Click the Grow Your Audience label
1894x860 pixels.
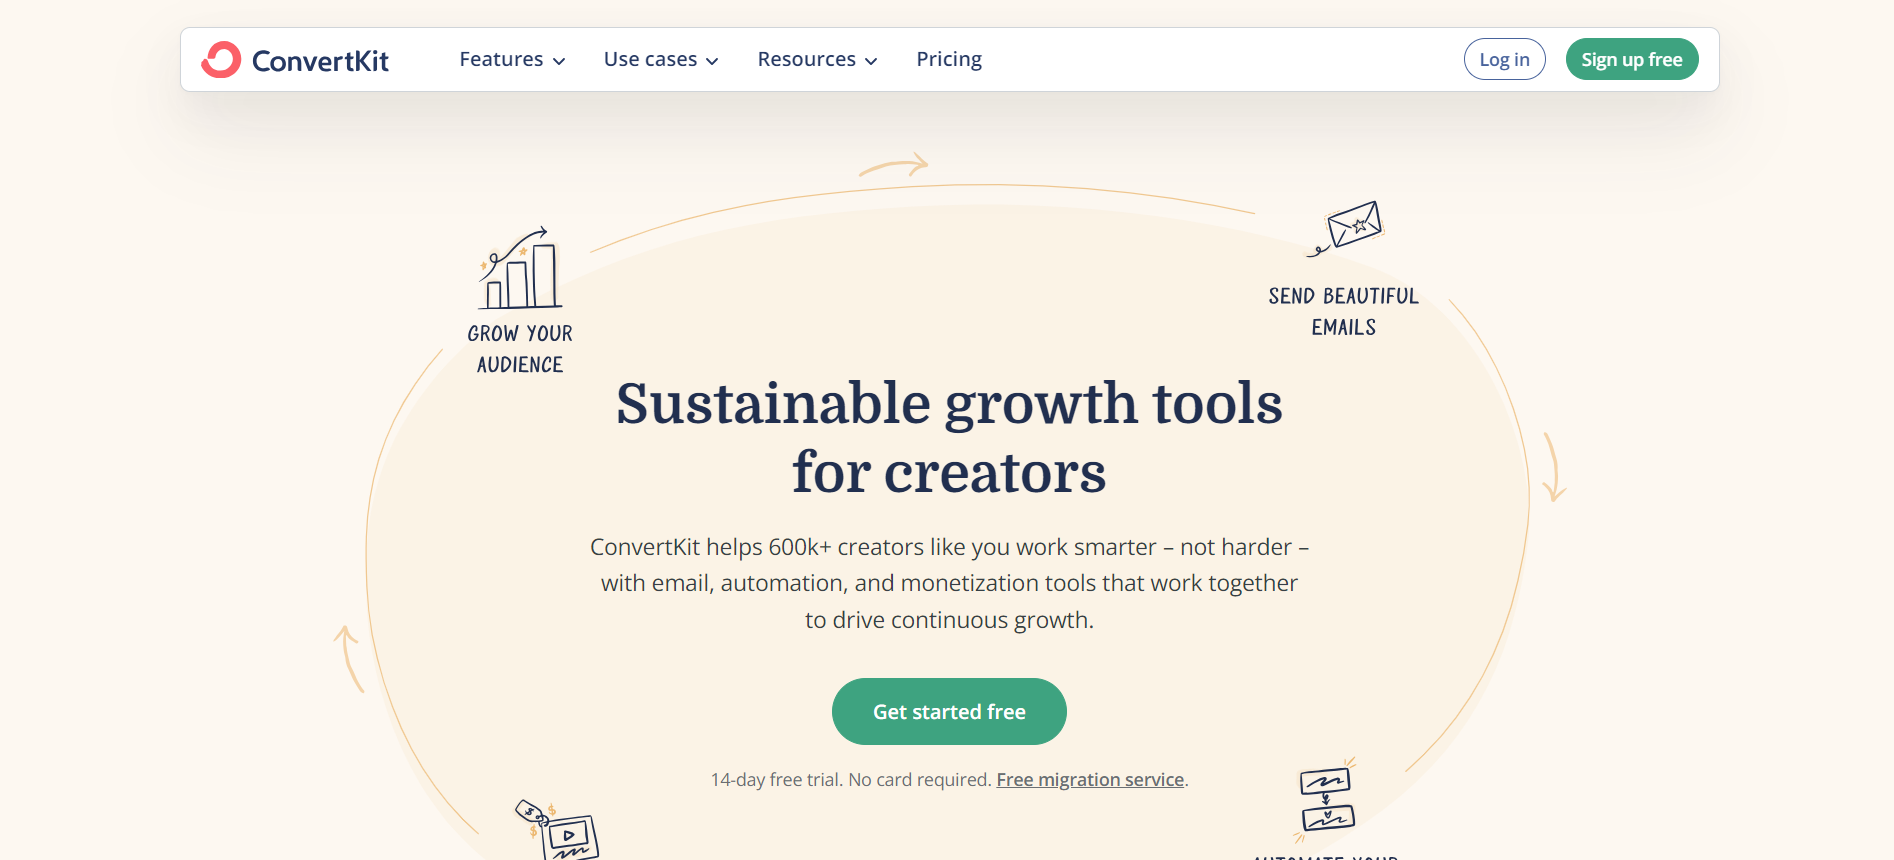pyautogui.click(x=519, y=348)
